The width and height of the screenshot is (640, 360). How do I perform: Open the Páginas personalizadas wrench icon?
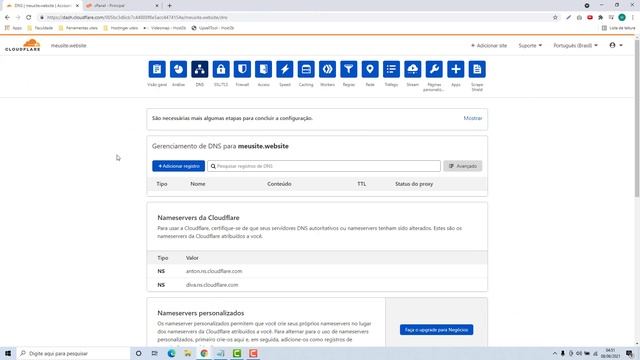(434, 69)
